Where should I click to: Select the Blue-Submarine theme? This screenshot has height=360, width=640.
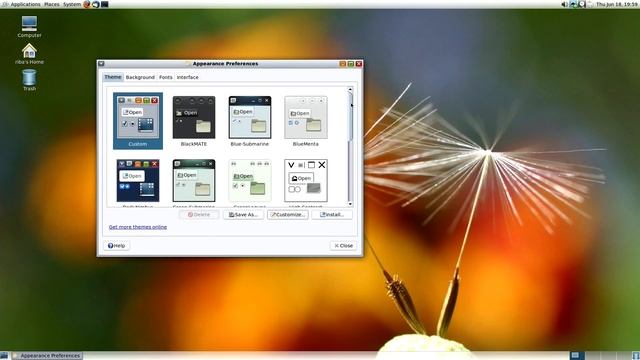click(x=250, y=121)
